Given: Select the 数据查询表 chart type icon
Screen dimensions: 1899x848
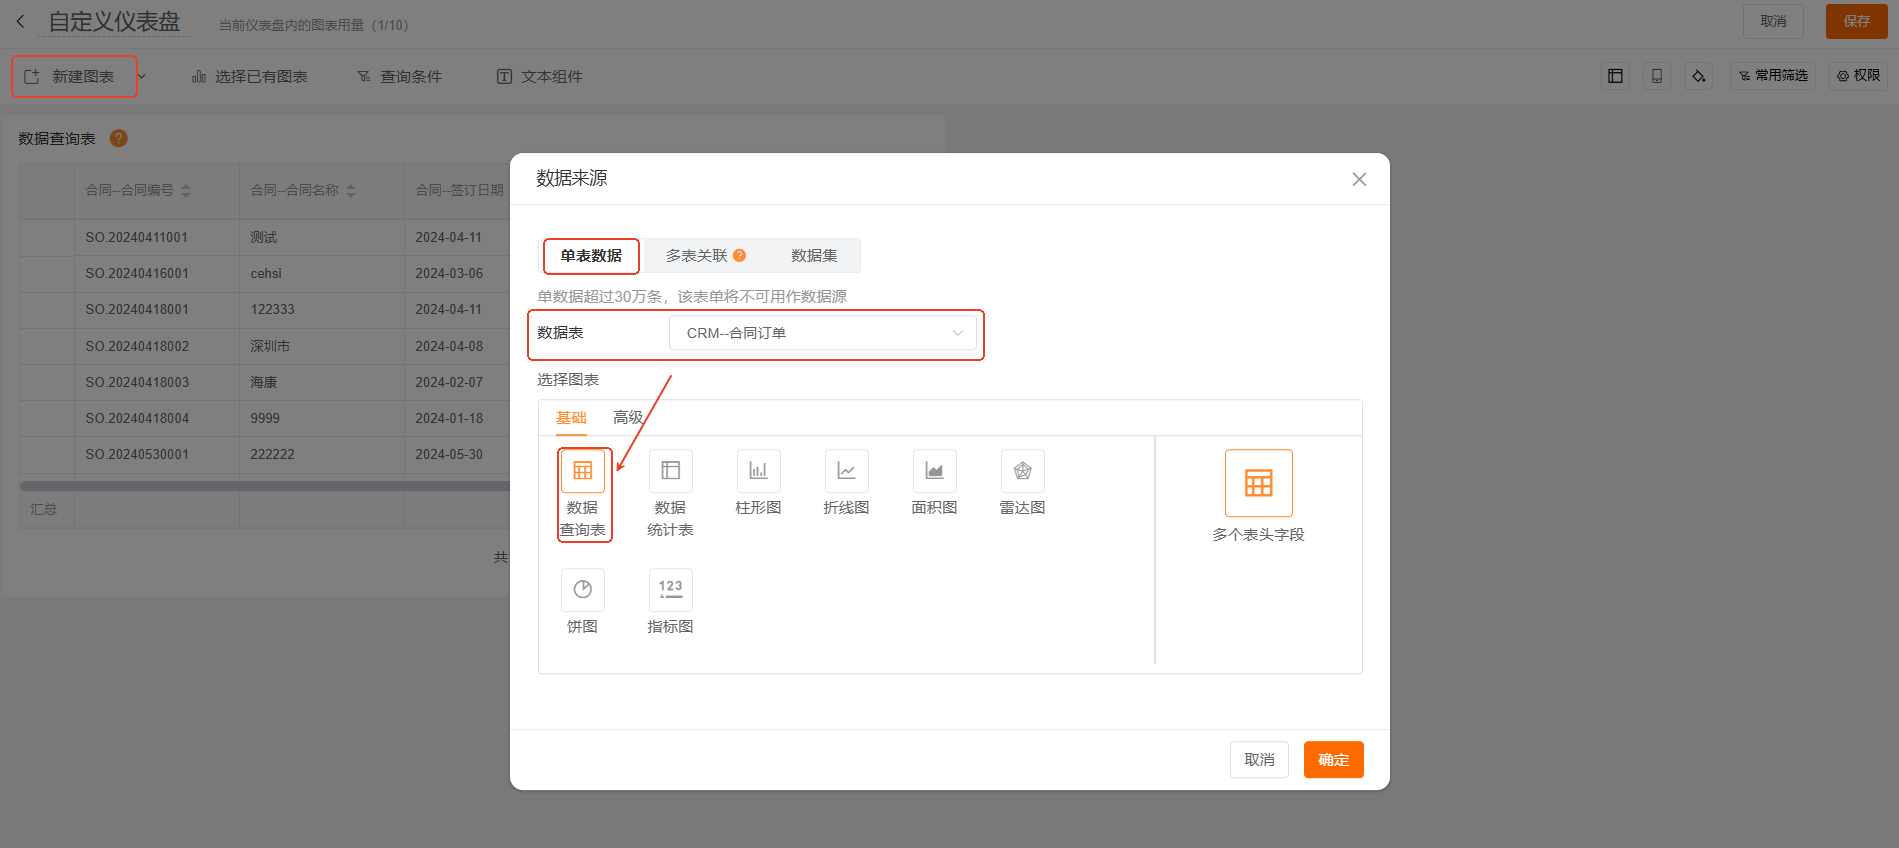Looking at the screenshot, I should (582, 471).
